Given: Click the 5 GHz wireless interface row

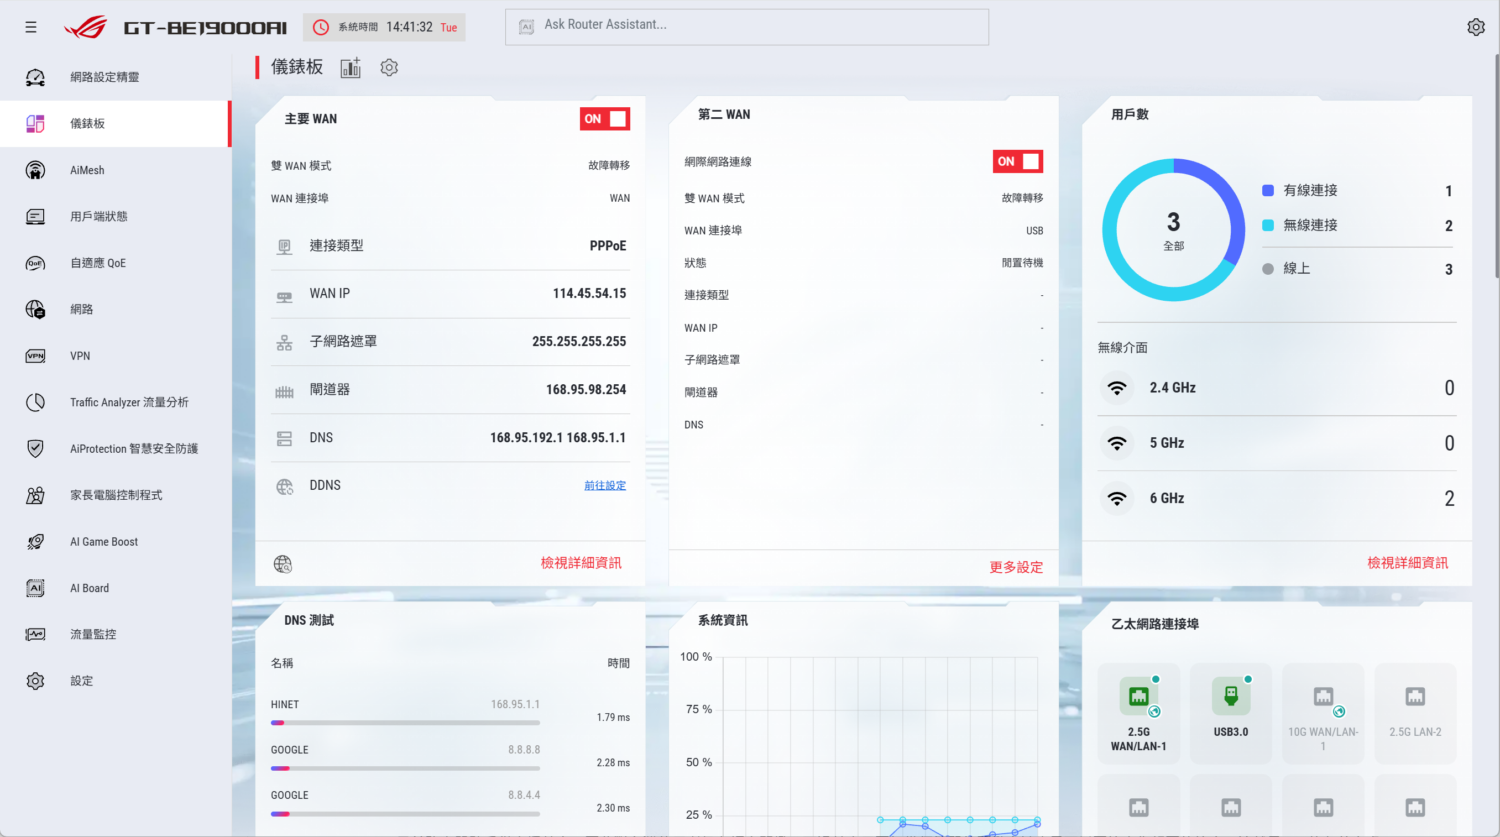Looking at the screenshot, I should 1277,443.
